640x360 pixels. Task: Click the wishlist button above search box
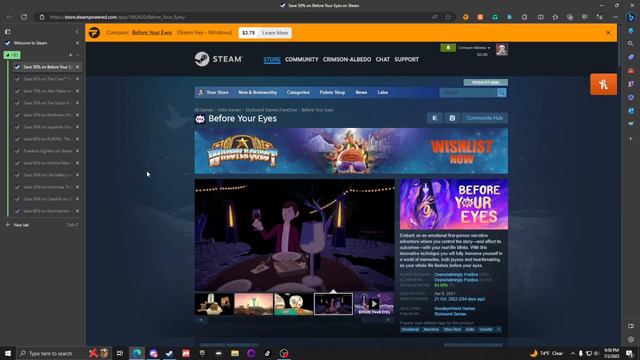[485, 82]
